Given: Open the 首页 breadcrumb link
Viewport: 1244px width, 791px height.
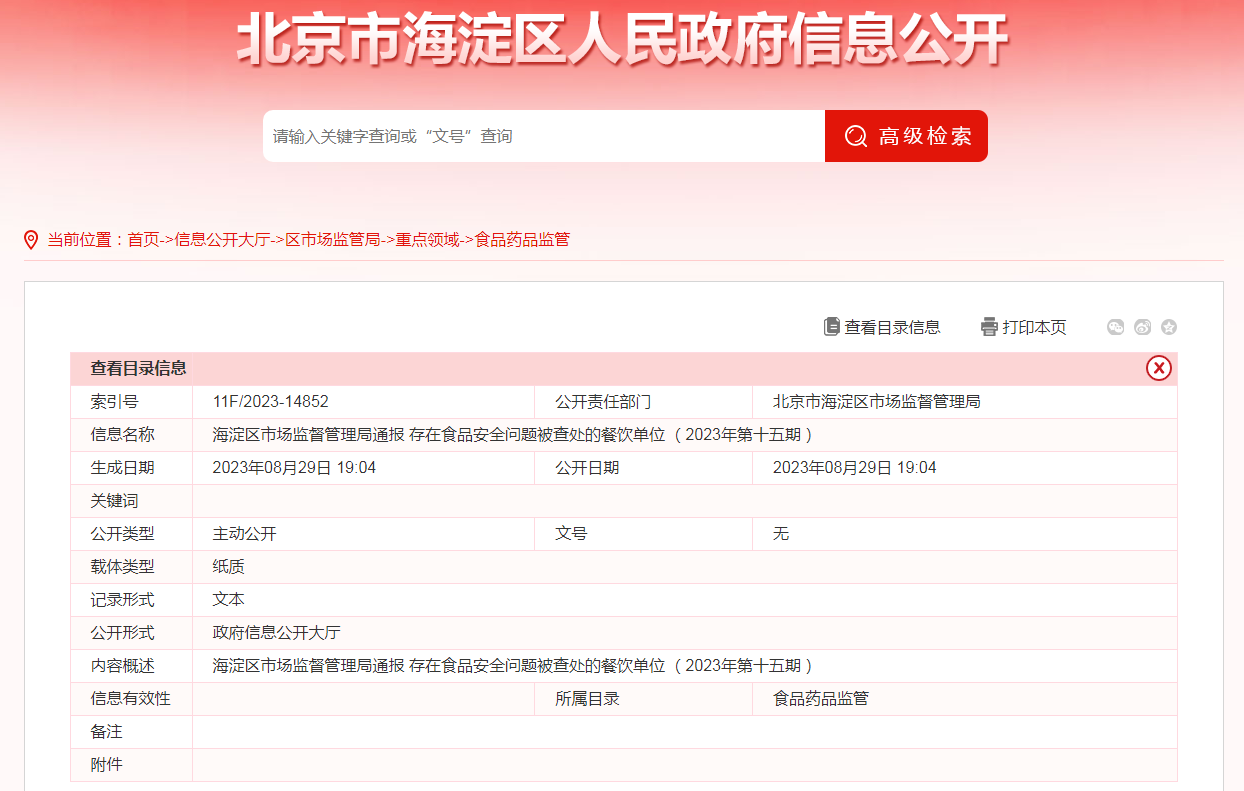Looking at the screenshot, I should coord(143,240).
